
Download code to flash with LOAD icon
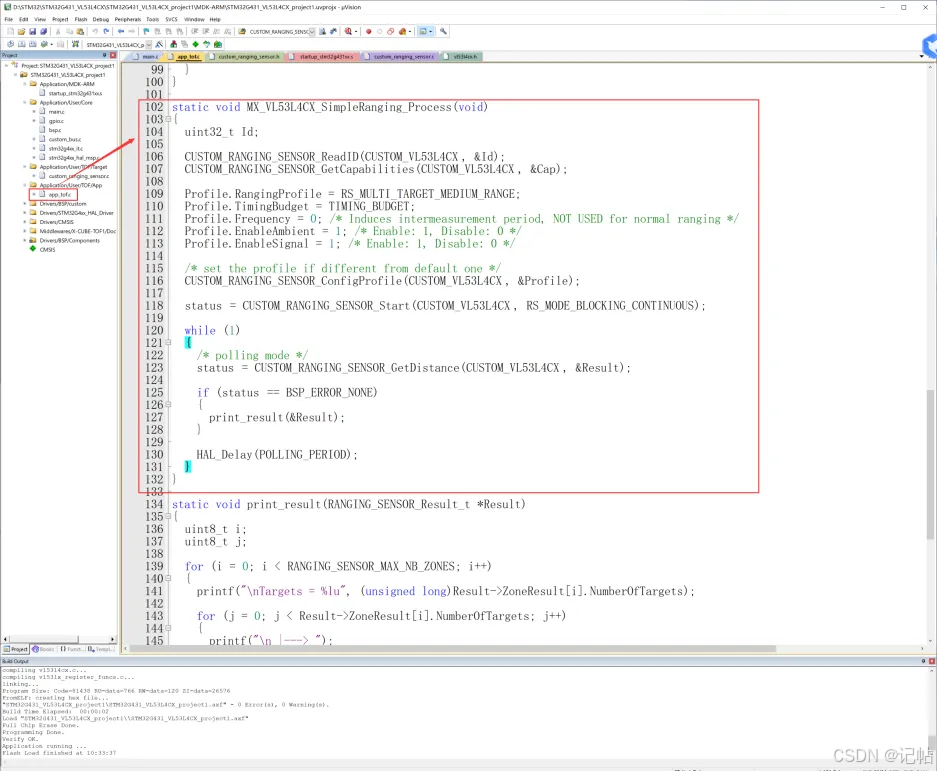75,44
